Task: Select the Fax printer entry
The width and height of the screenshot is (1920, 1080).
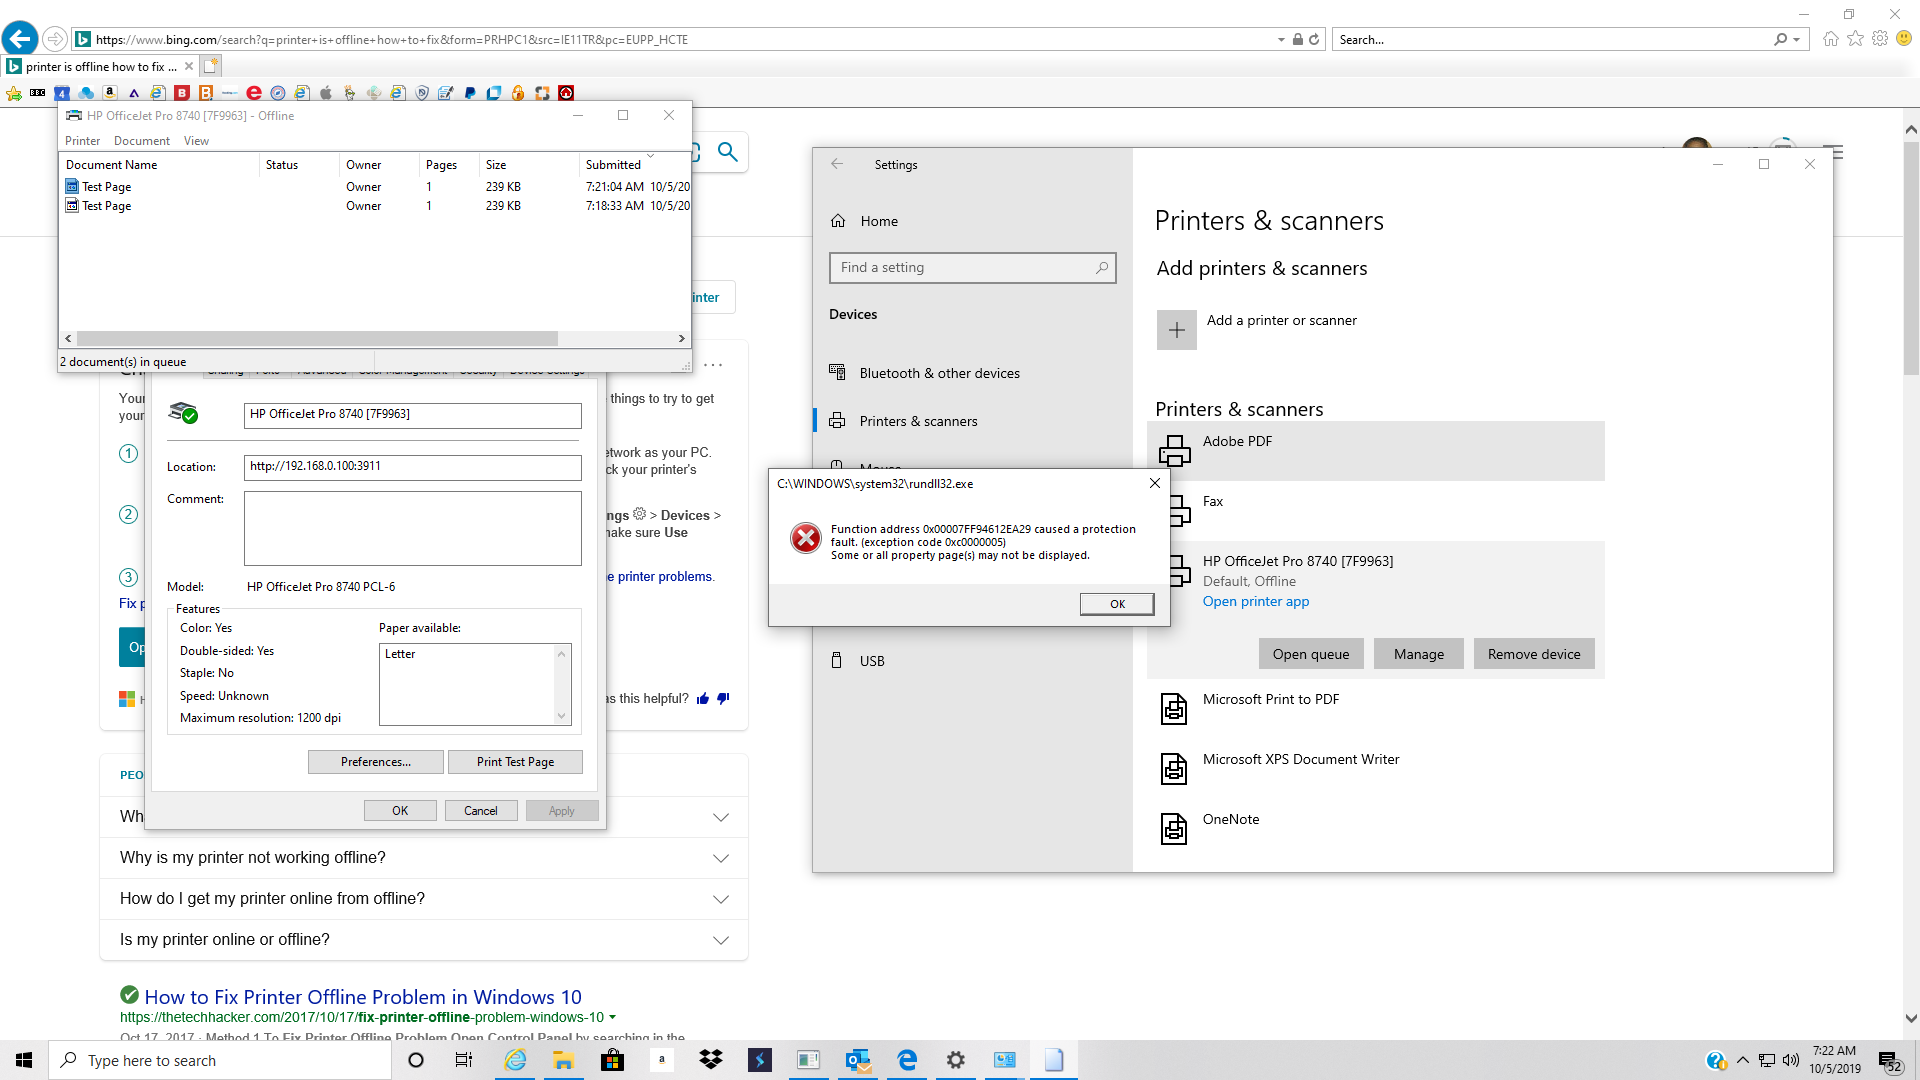Action: (x=1376, y=511)
